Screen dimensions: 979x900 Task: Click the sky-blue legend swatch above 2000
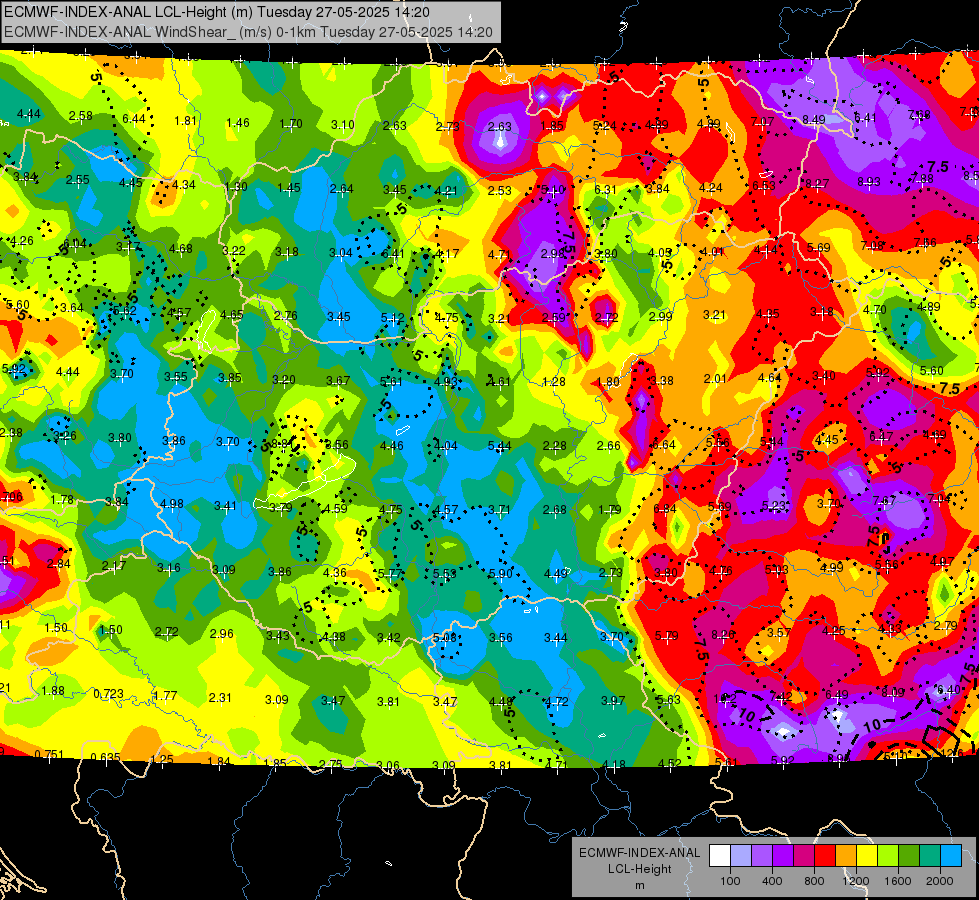(951, 856)
